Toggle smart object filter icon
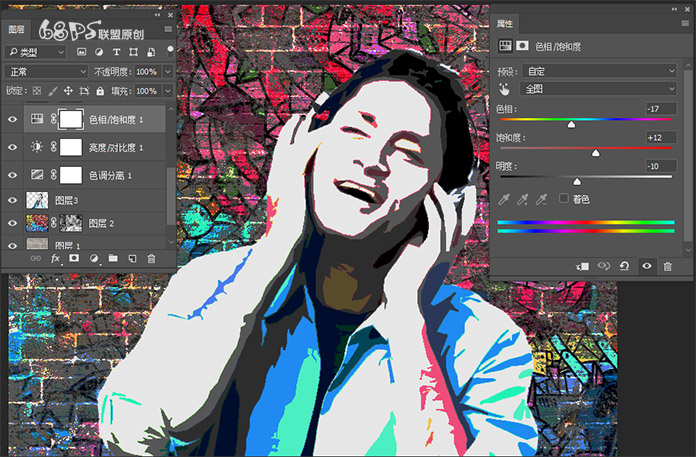 click(x=151, y=52)
